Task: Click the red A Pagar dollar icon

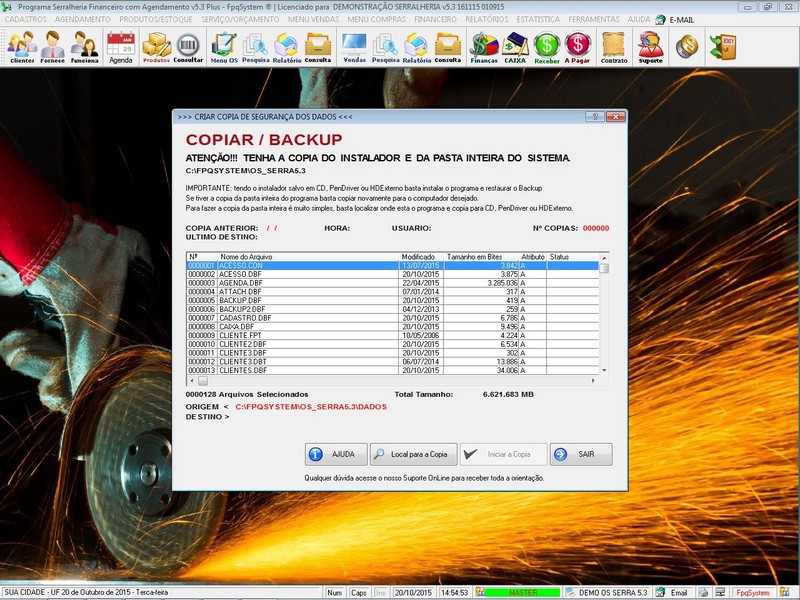Action: coord(577,47)
